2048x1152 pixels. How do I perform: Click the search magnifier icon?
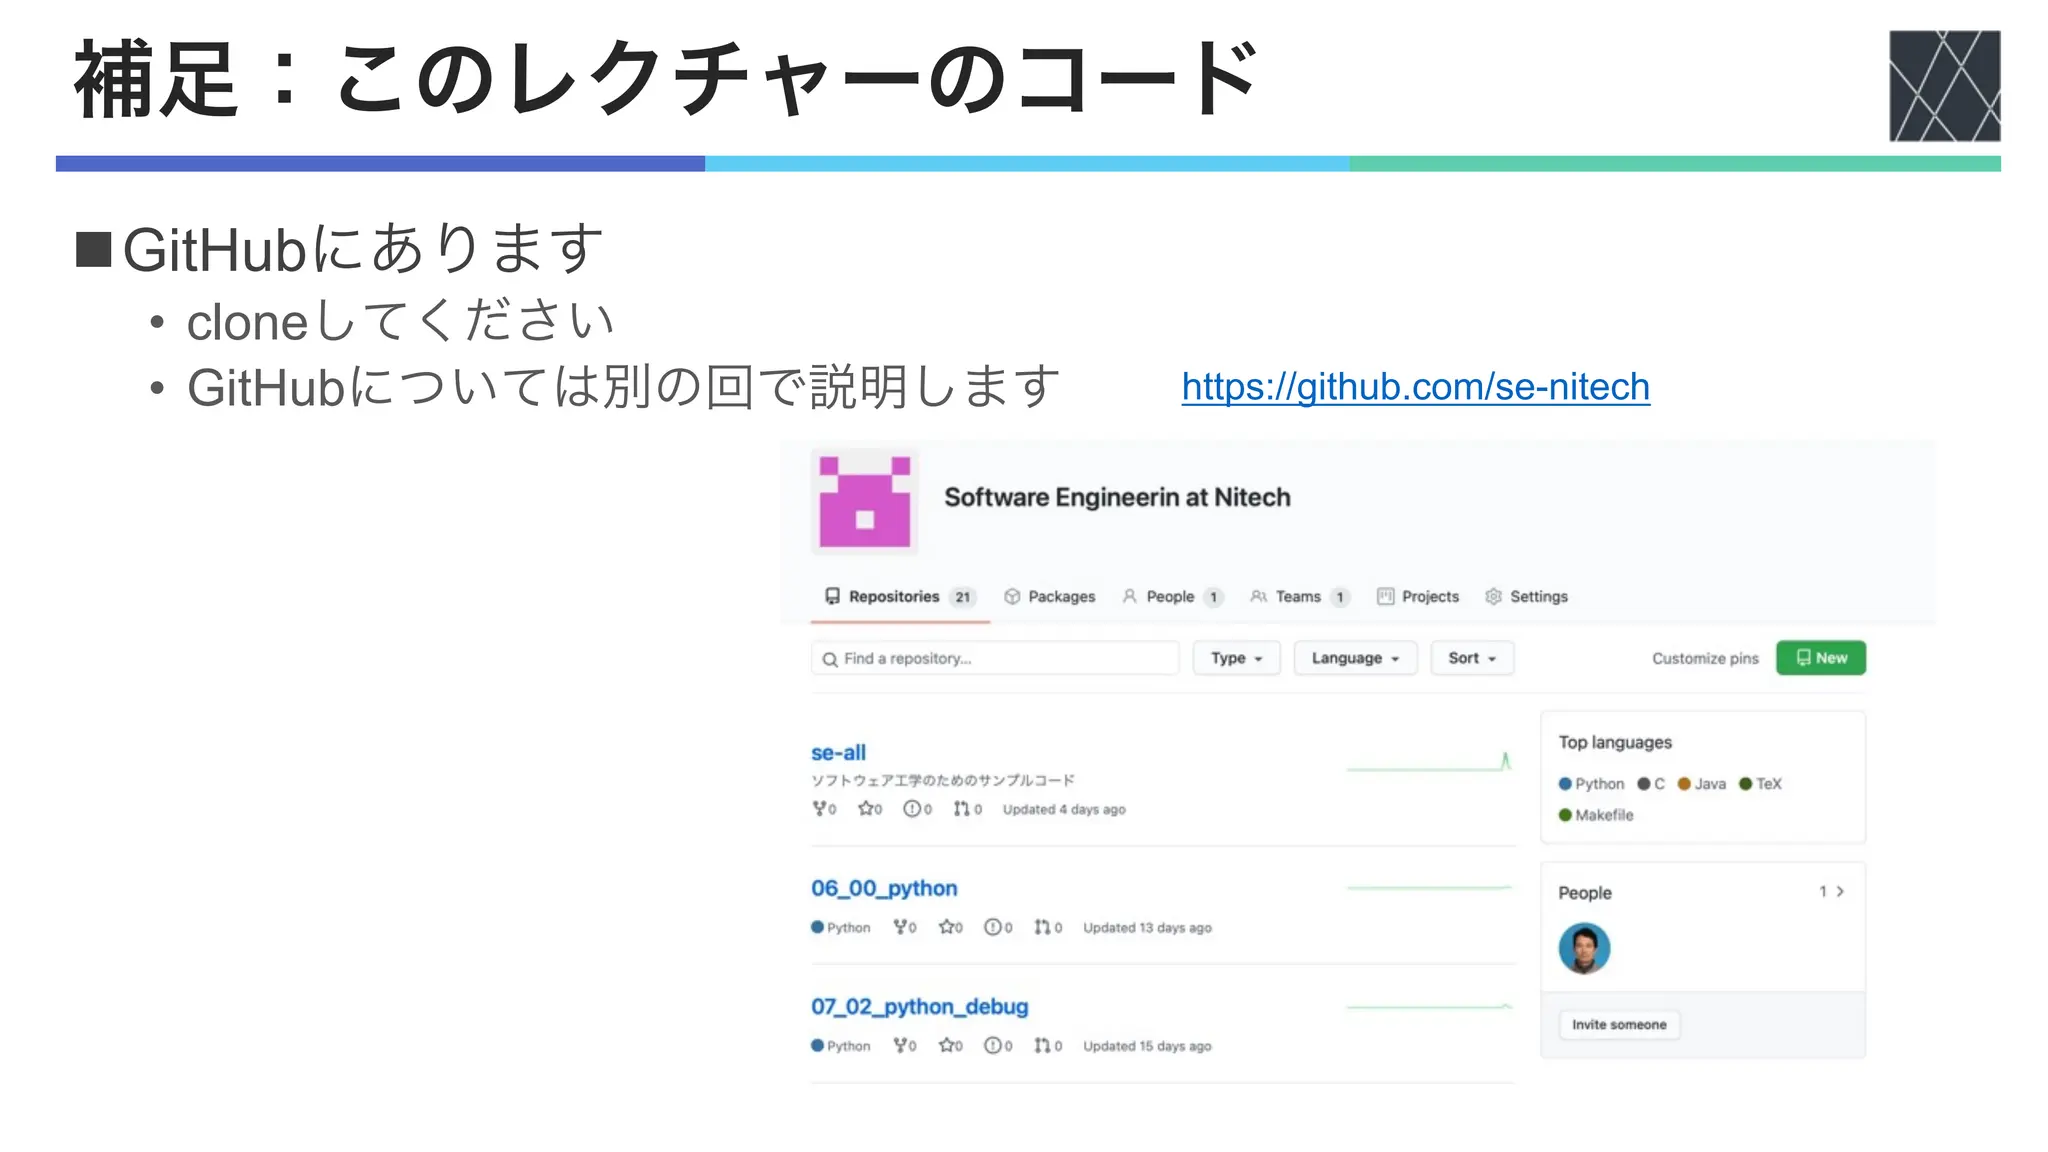830,659
